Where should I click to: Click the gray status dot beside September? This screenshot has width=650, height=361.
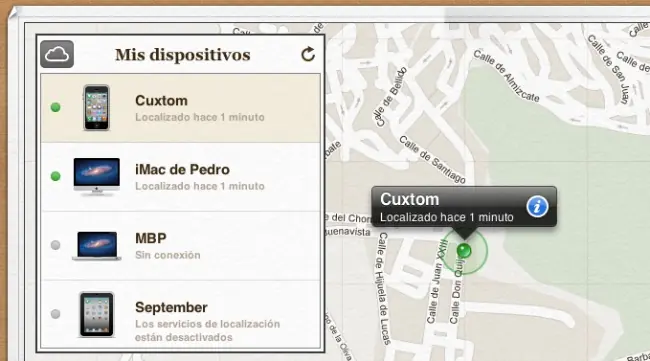56,314
